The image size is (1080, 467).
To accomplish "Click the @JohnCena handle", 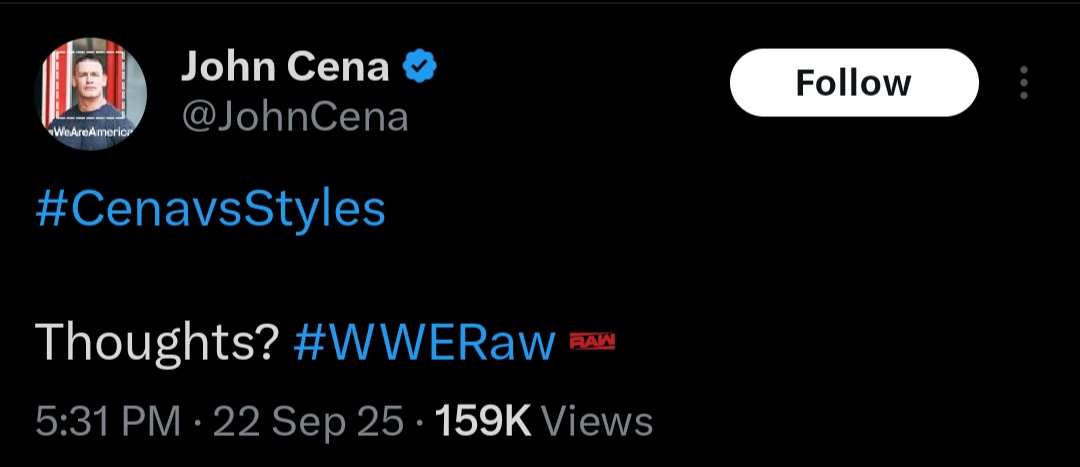I will [x=294, y=117].
